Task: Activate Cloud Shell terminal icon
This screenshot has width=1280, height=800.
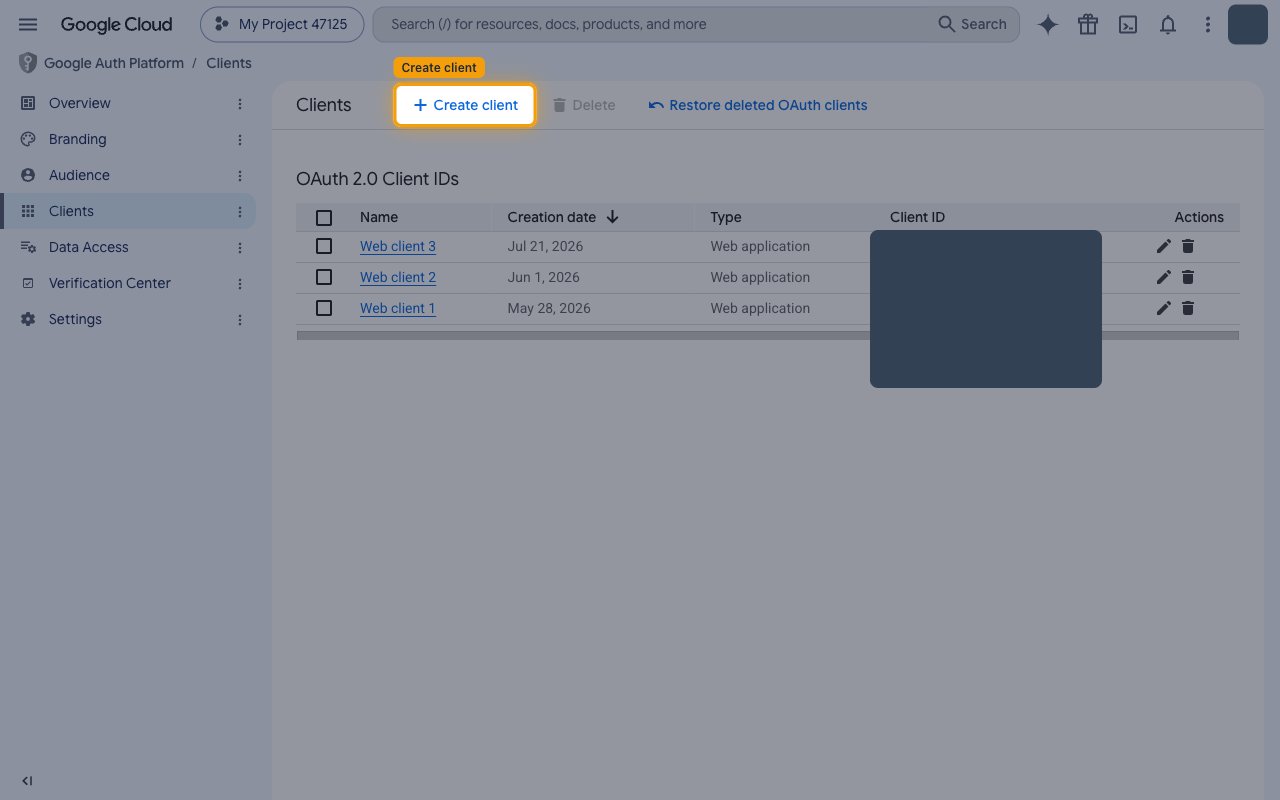Action: [1128, 25]
